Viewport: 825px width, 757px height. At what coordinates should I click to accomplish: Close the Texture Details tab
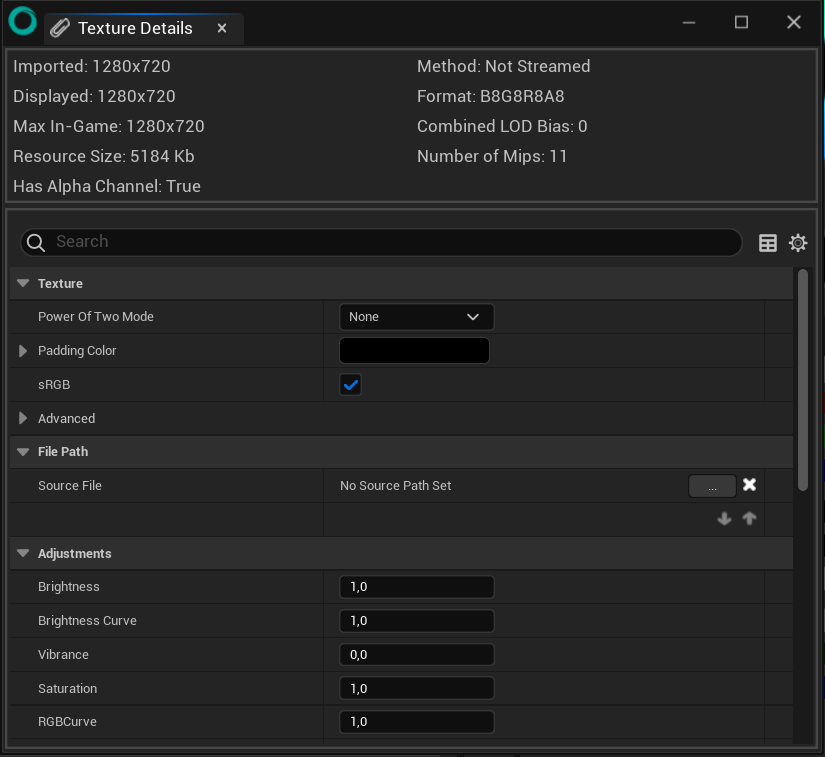[222, 28]
